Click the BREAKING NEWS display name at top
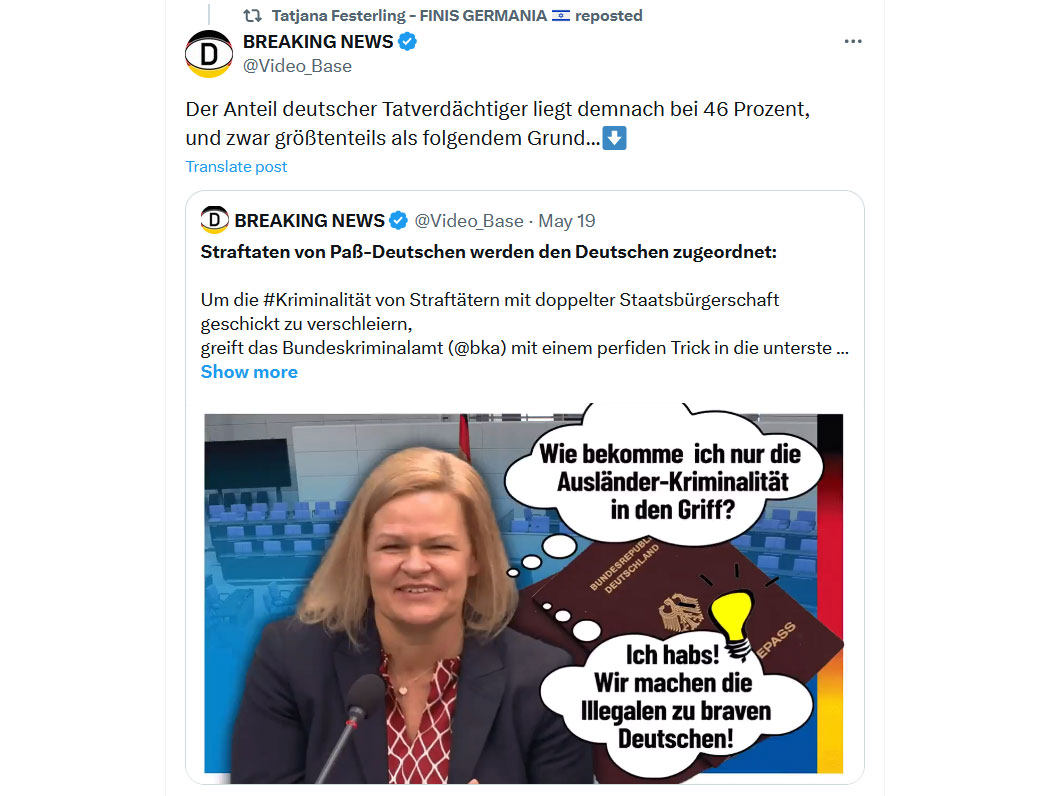Viewport: 1050px width, 796px height. click(x=318, y=42)
